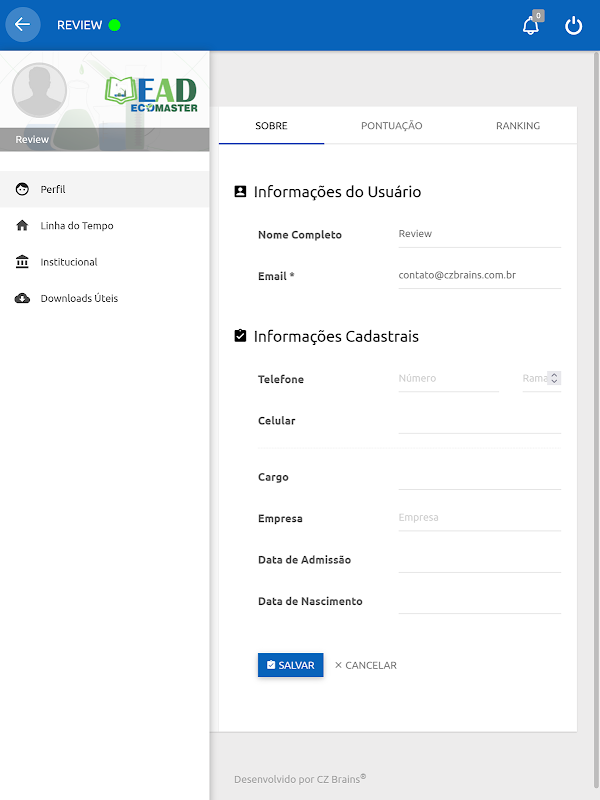Screen dimensions: 600x800
Task: Open the notifications bell
Action: click(531, 26)
